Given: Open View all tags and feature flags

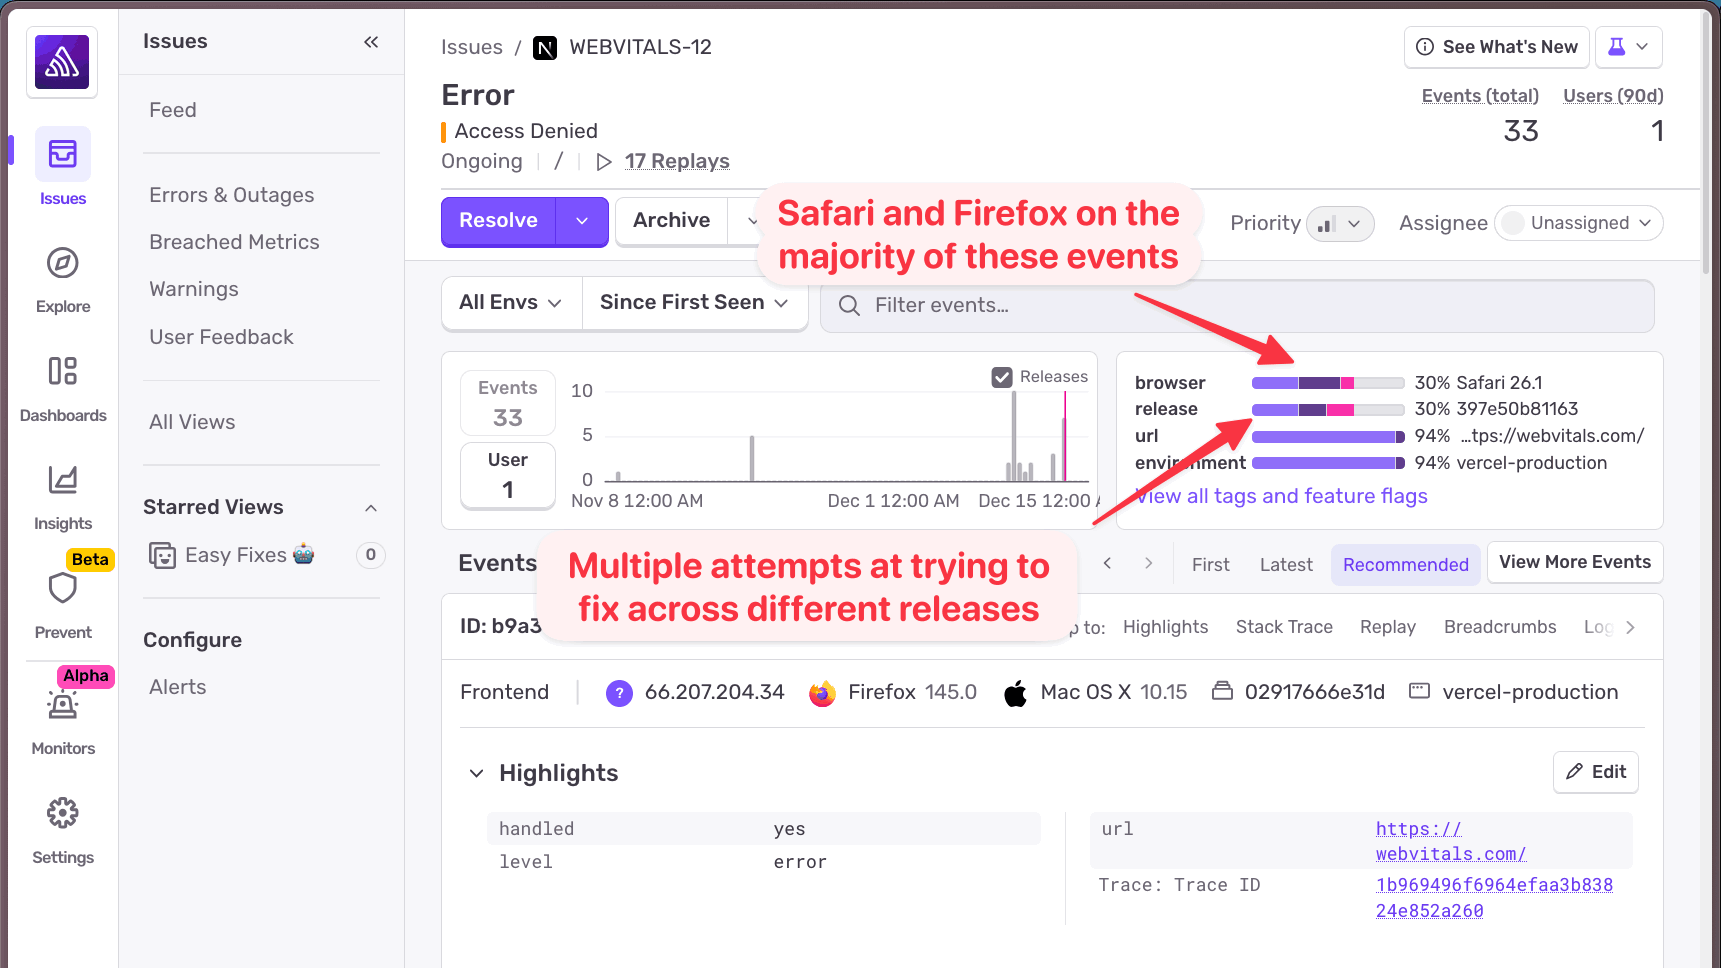Looking at the screenshot, I should (x=1280, y=496).
